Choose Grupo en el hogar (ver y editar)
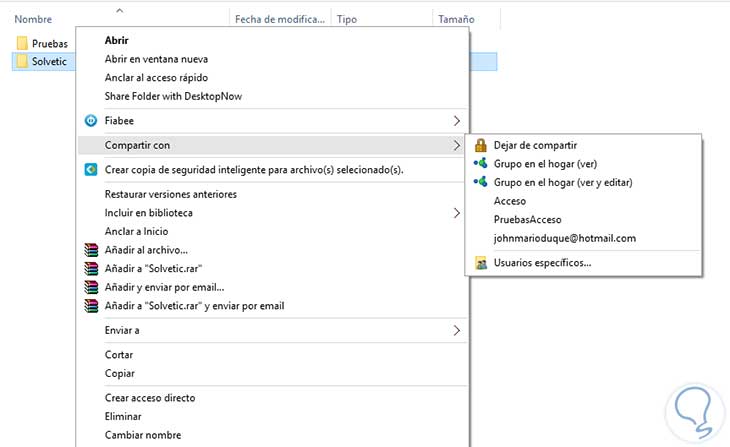This screenshot has height=447, width=730. tap(563, 182)
